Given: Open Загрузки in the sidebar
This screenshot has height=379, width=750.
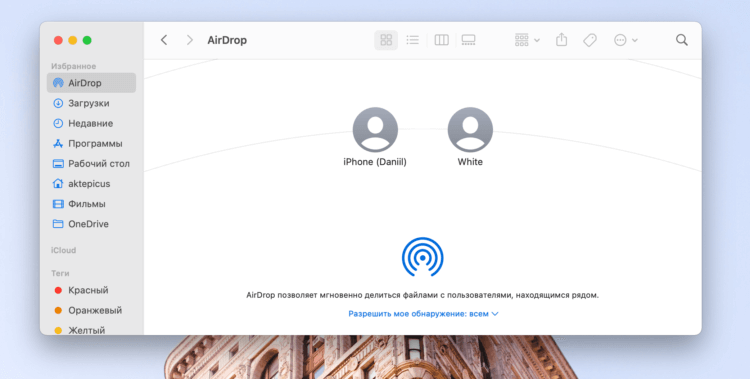Looking at the screenshot, I should point(91,103).
